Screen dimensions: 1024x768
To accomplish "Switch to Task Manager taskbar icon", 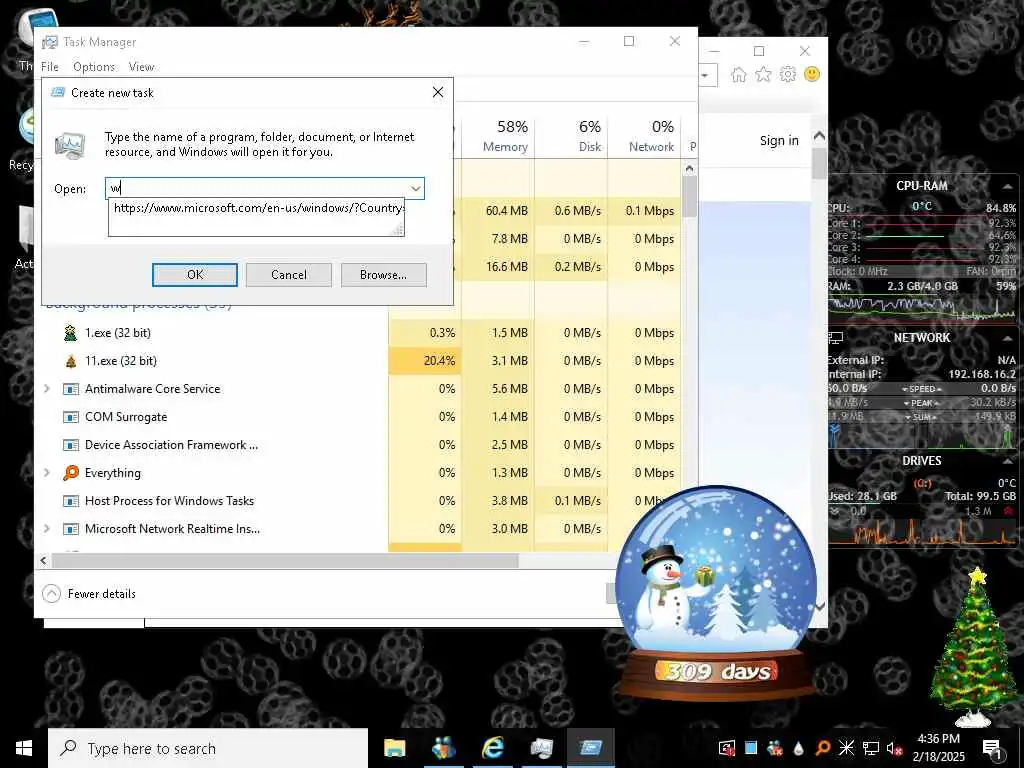I will coord(541,748).
